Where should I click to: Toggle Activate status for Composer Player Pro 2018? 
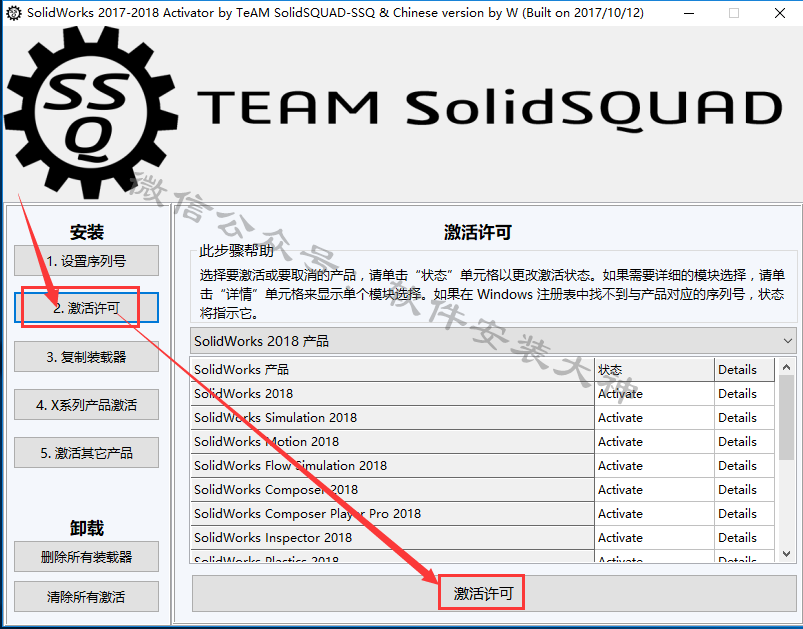click(654, 514)
